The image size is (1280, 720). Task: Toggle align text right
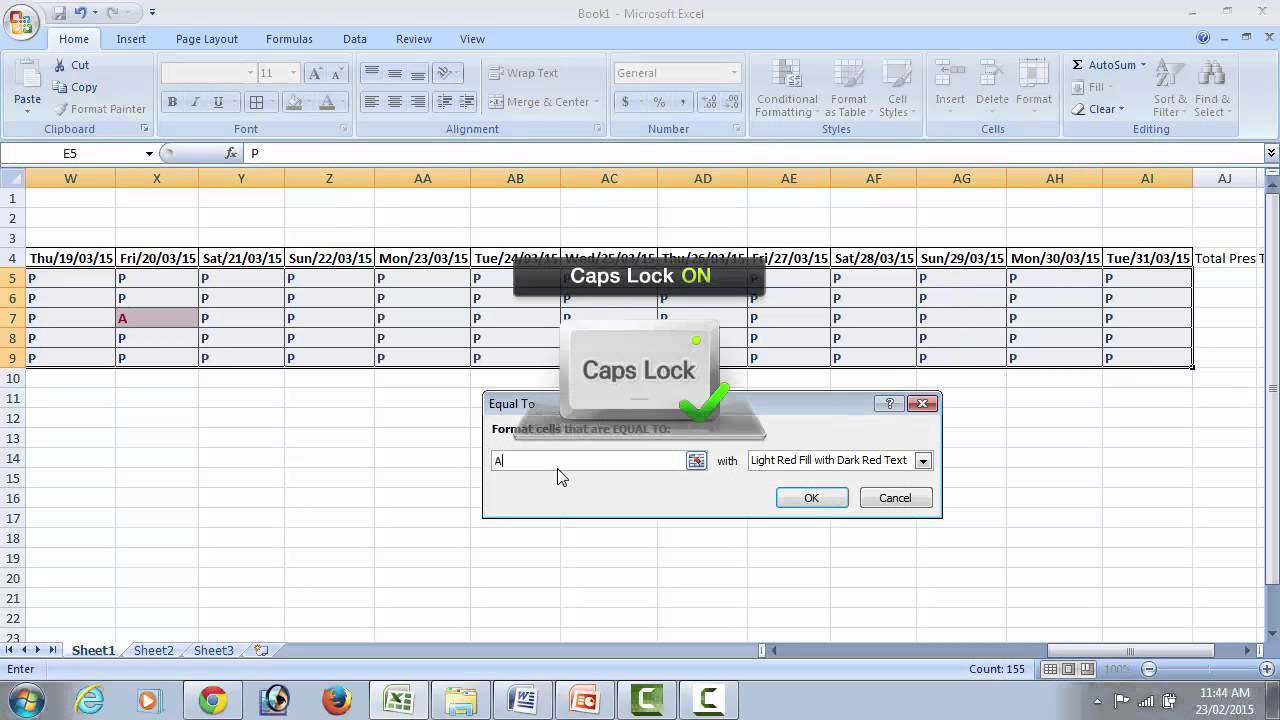tap(417, 102)
